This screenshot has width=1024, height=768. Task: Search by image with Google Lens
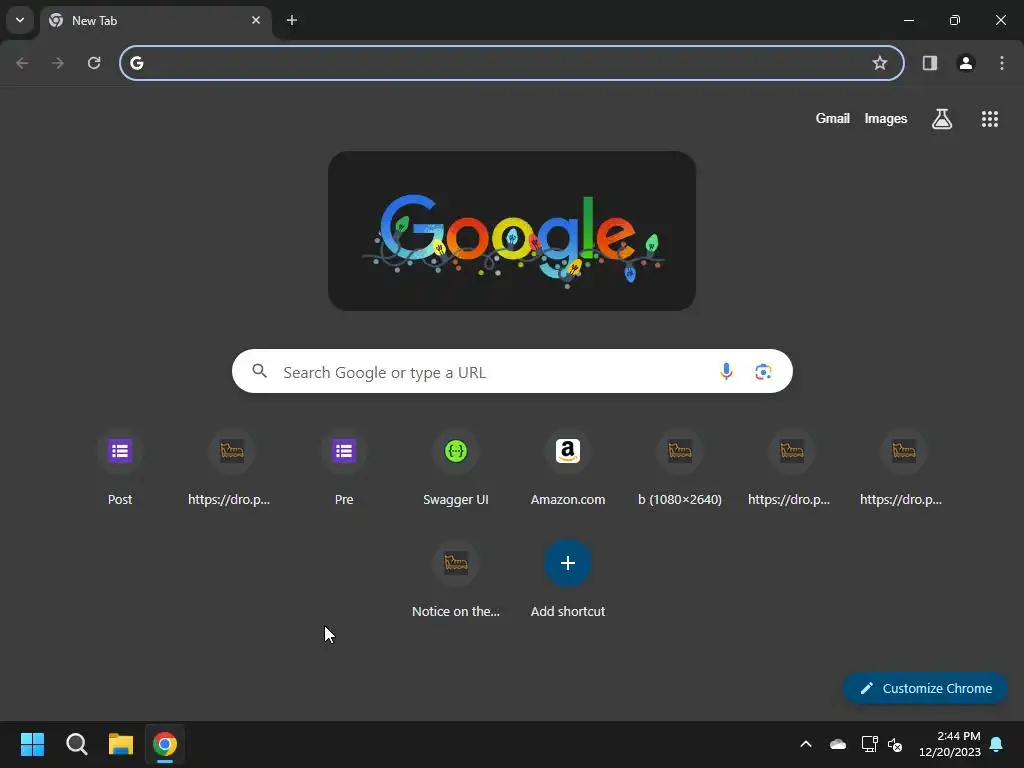point(763,372)
